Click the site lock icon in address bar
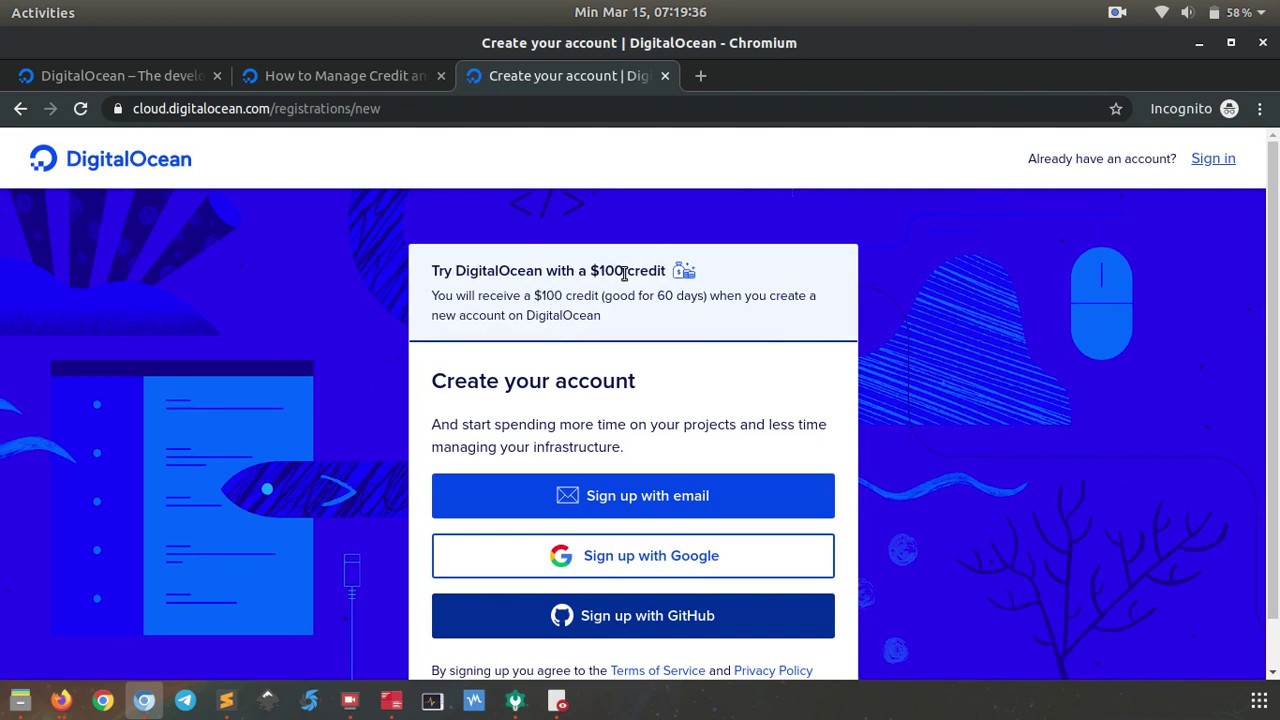Viewport: 1280px width, 720px height. click(118, 109)
